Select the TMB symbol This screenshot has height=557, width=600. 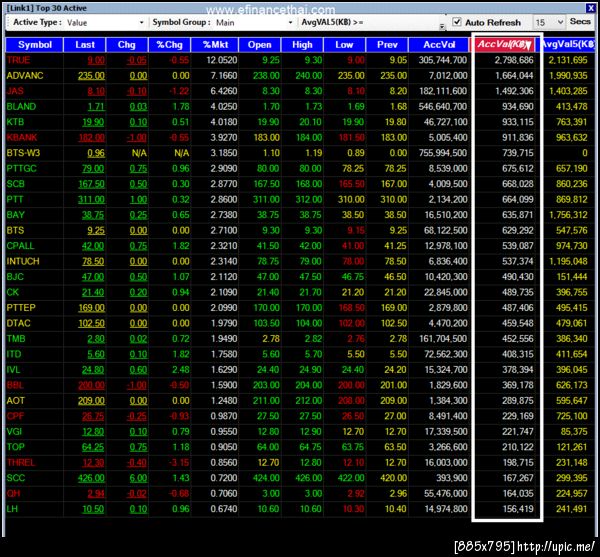pyautogui.click(x=16, y=339)
